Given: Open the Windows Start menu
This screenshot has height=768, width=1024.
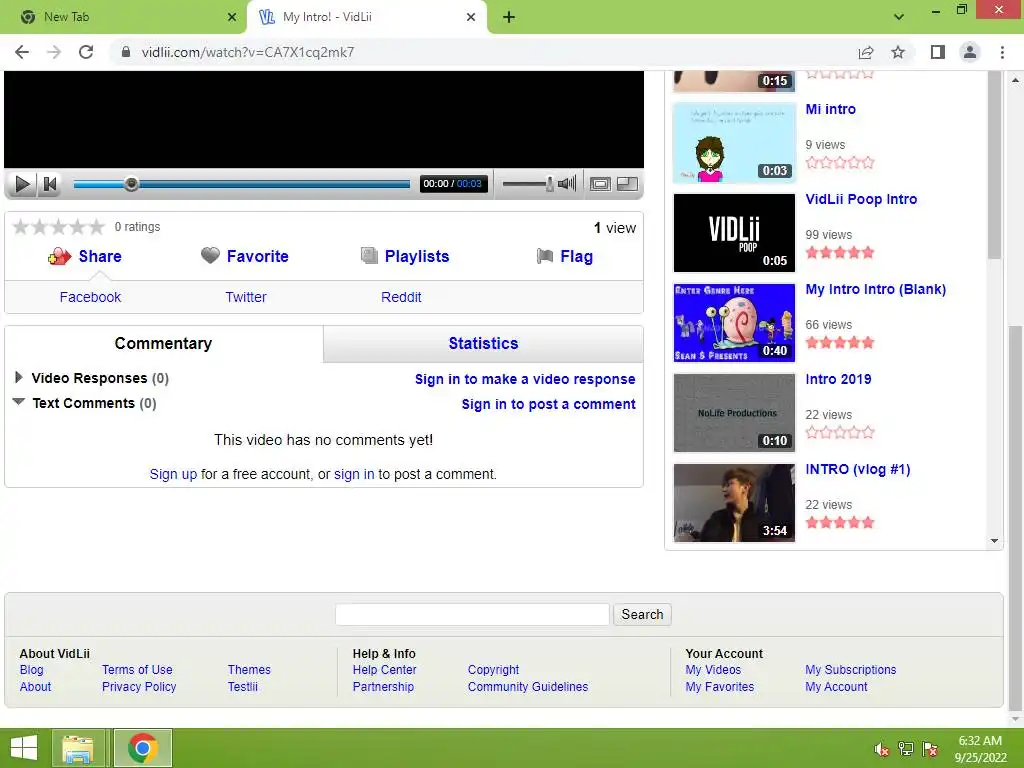Looking at the screenshot, I should [24, 748].
